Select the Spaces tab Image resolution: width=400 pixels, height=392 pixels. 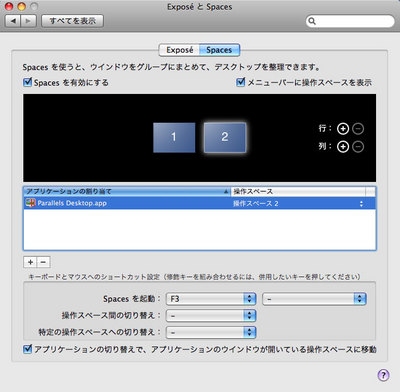pyautogui.click(x=219, y=50)
